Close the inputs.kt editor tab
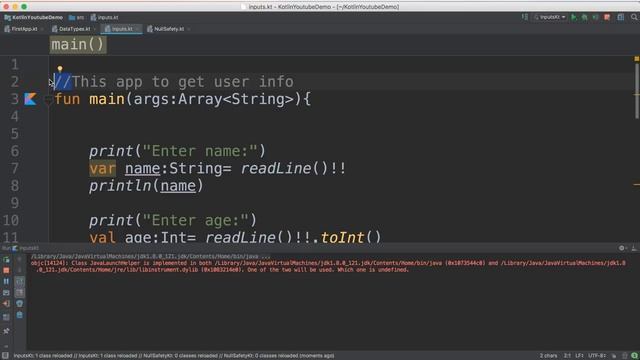 coord(138,29)
